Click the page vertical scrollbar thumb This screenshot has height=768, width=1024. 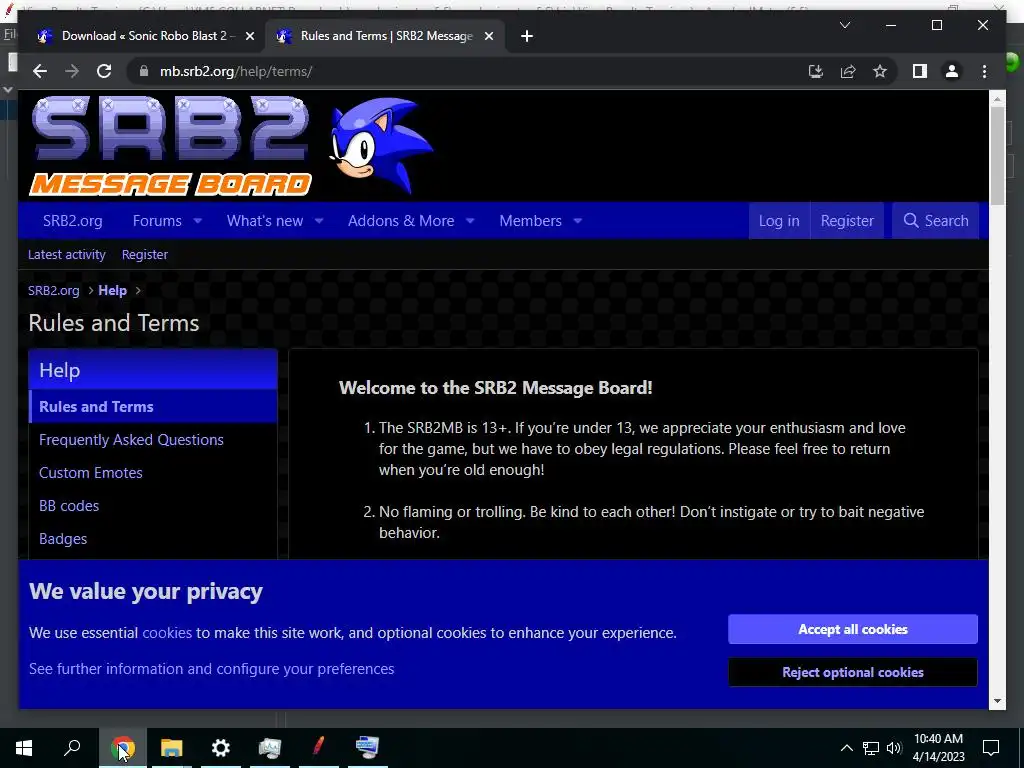(x=997, y=155)
